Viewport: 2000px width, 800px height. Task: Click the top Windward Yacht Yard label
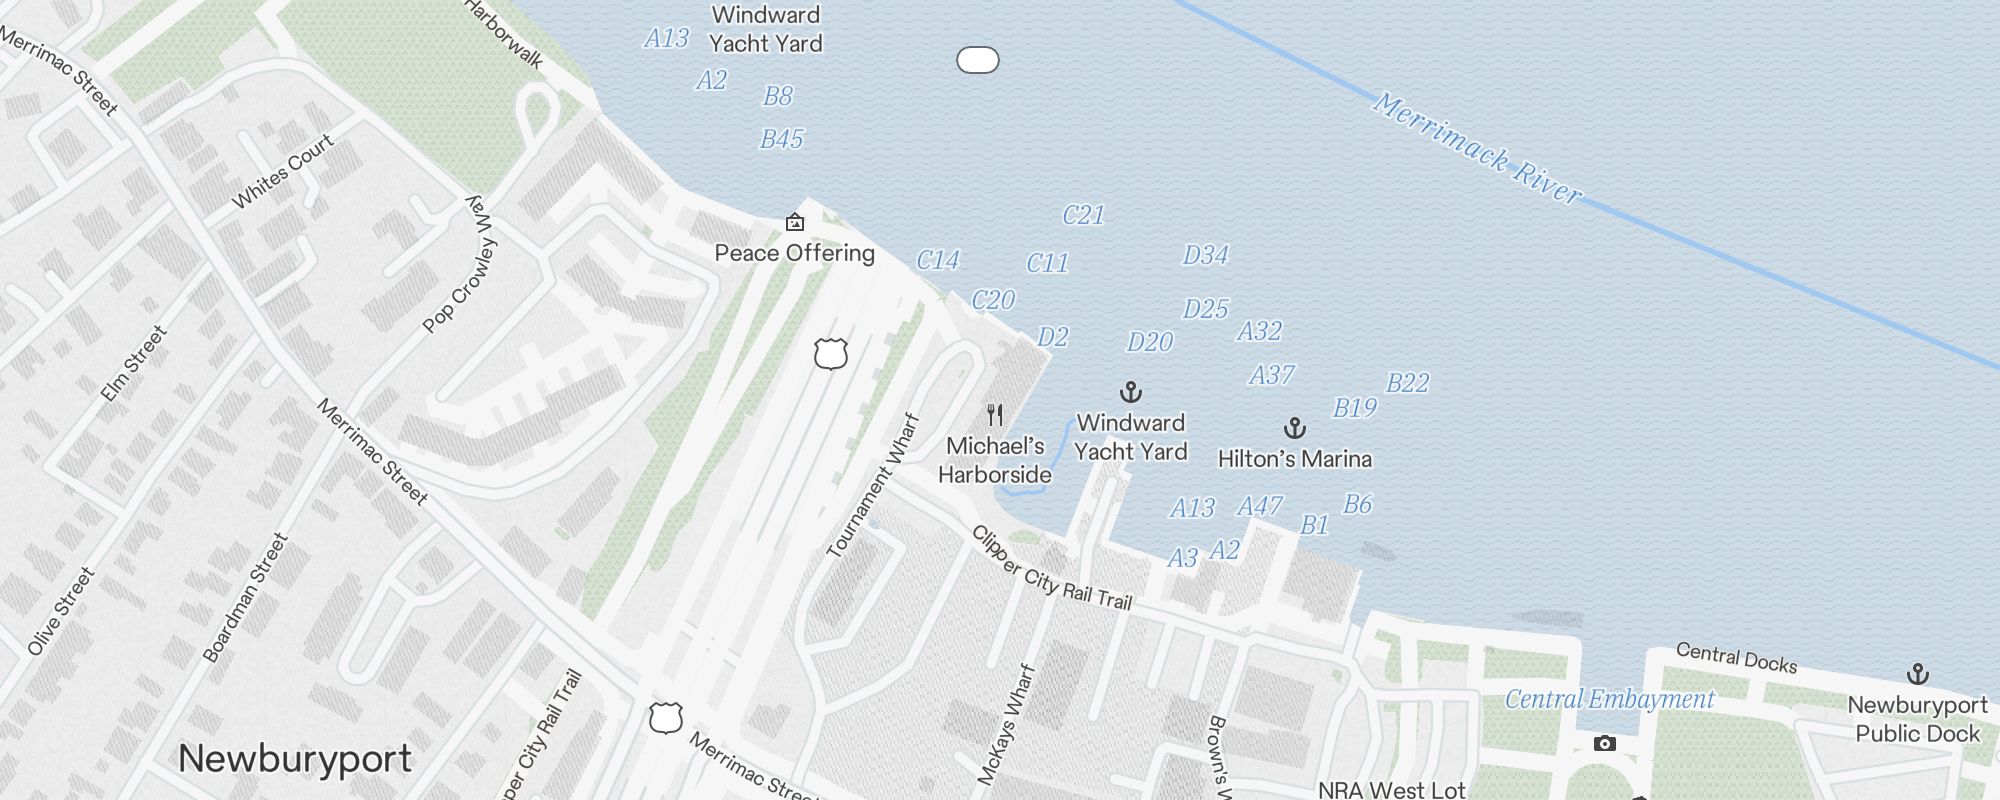click(766, 29)
